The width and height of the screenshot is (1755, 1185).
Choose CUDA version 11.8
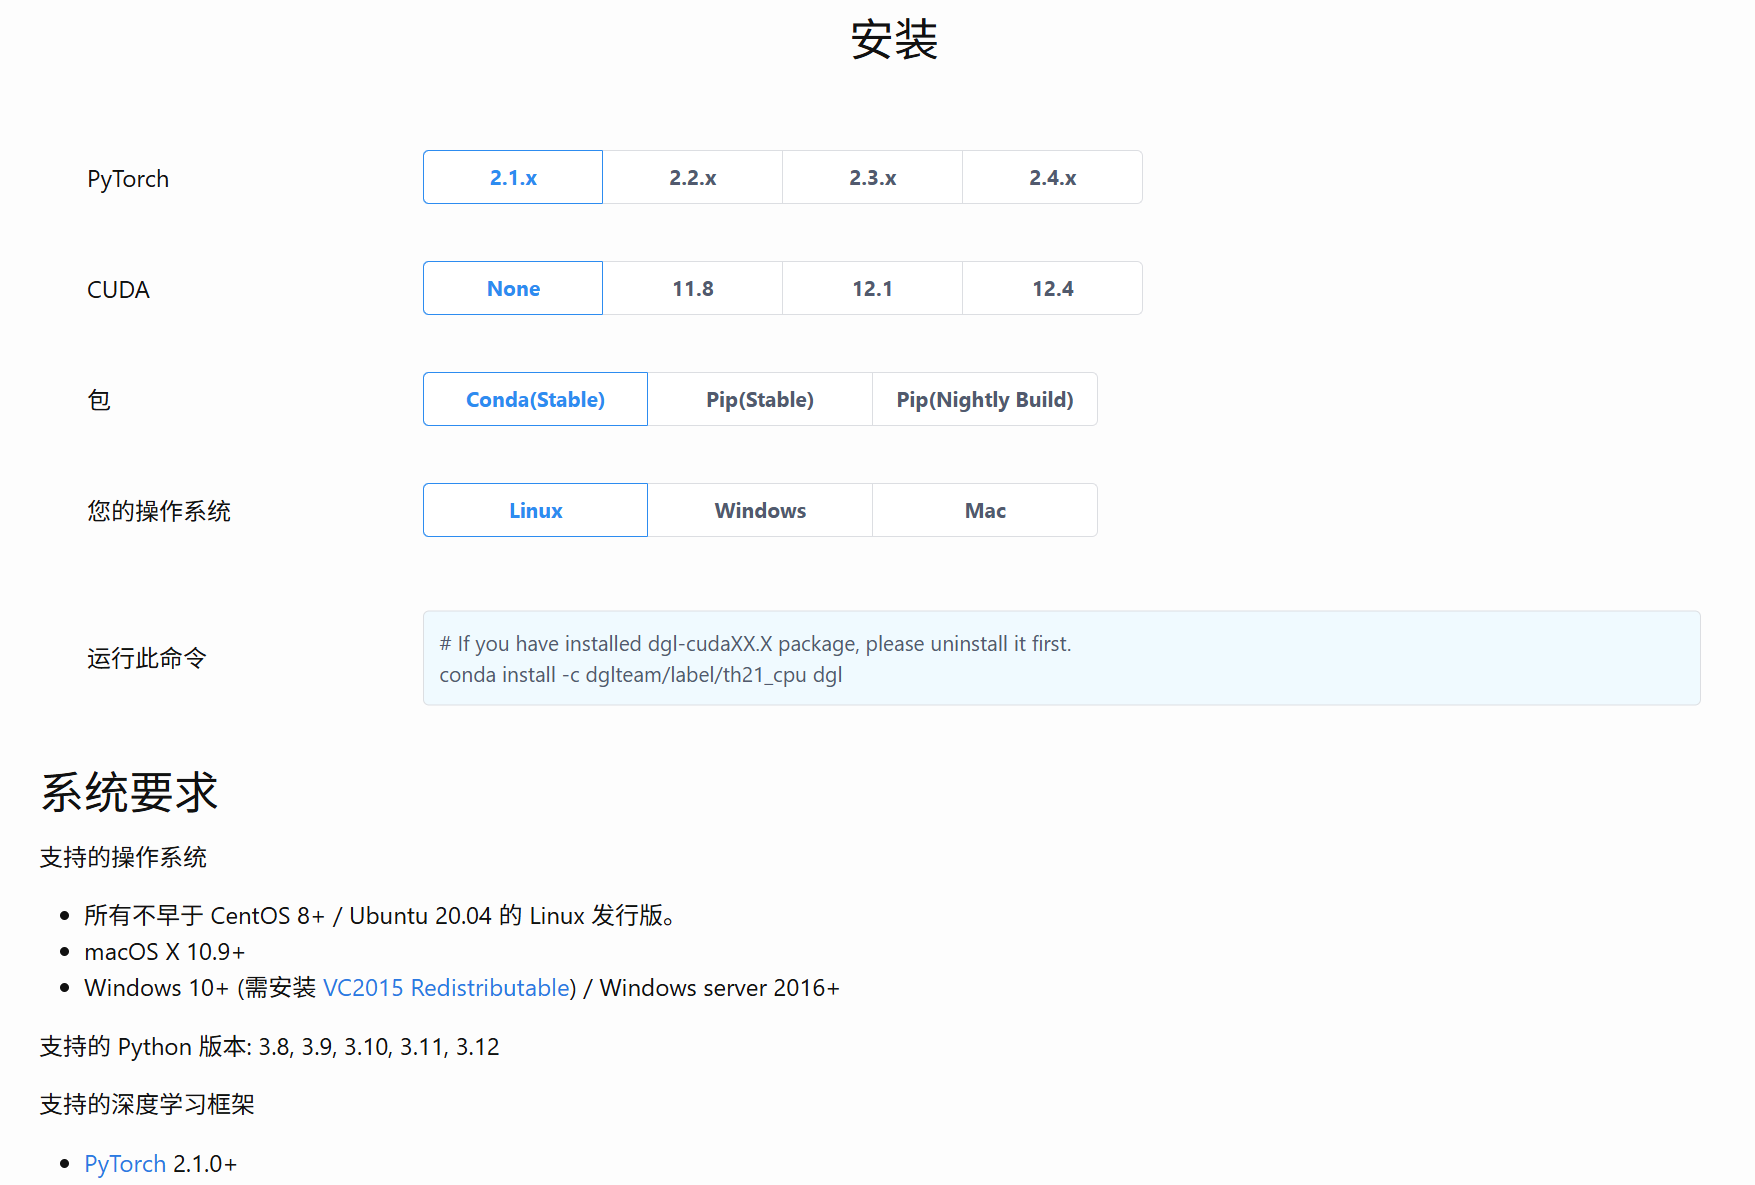click(x=693, y=288)
